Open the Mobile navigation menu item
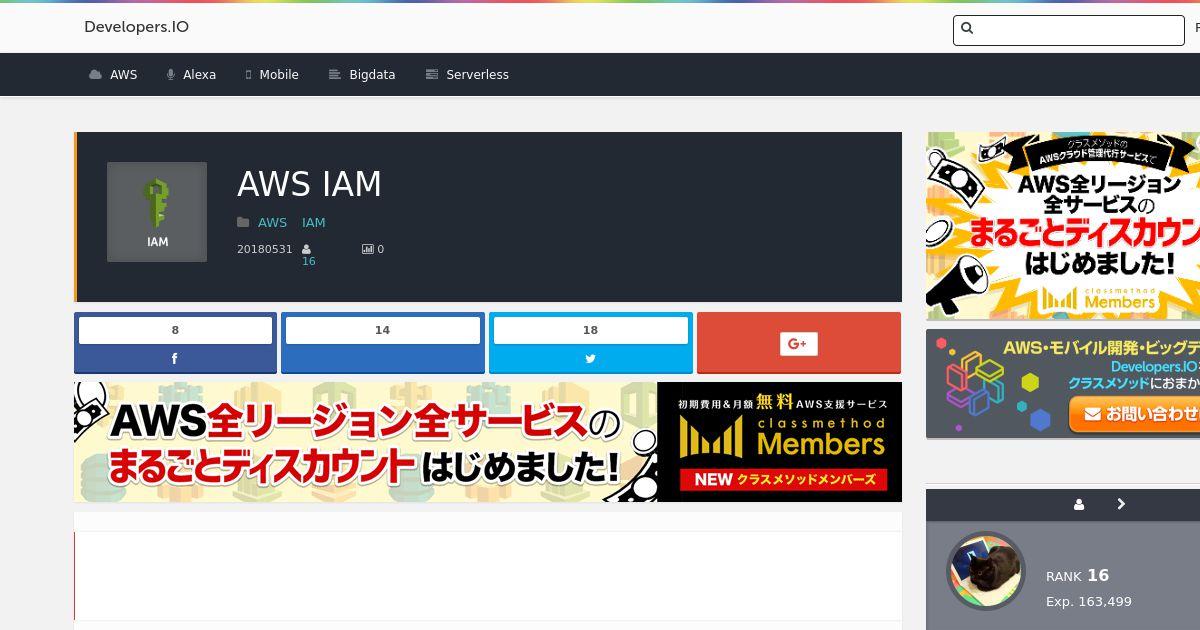Screen dimensions: 1200x630 pyautogui.click(x=272, y=75)
